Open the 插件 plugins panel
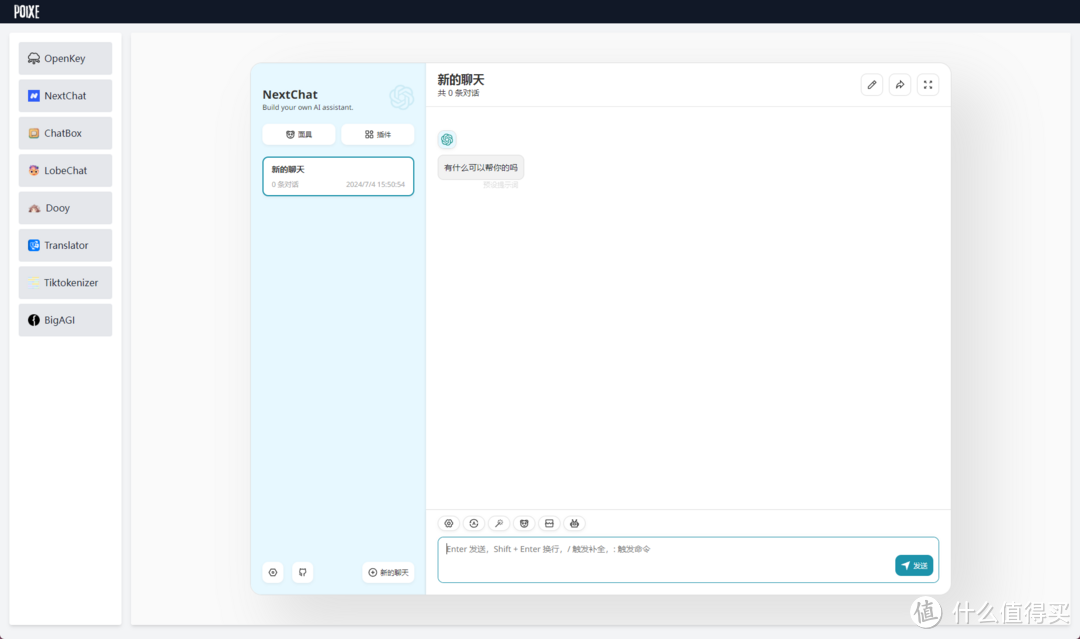 point(377,133)
